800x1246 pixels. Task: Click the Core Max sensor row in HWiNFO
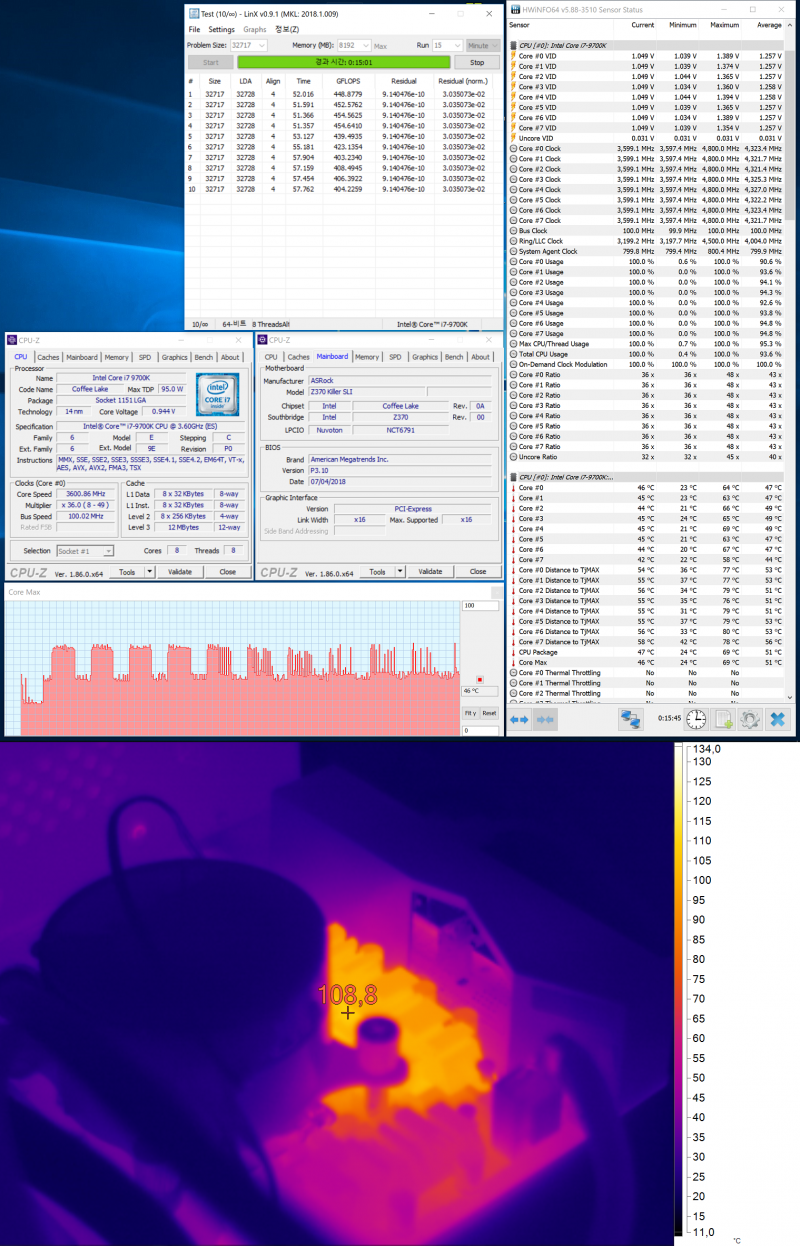tap(647, 663)
